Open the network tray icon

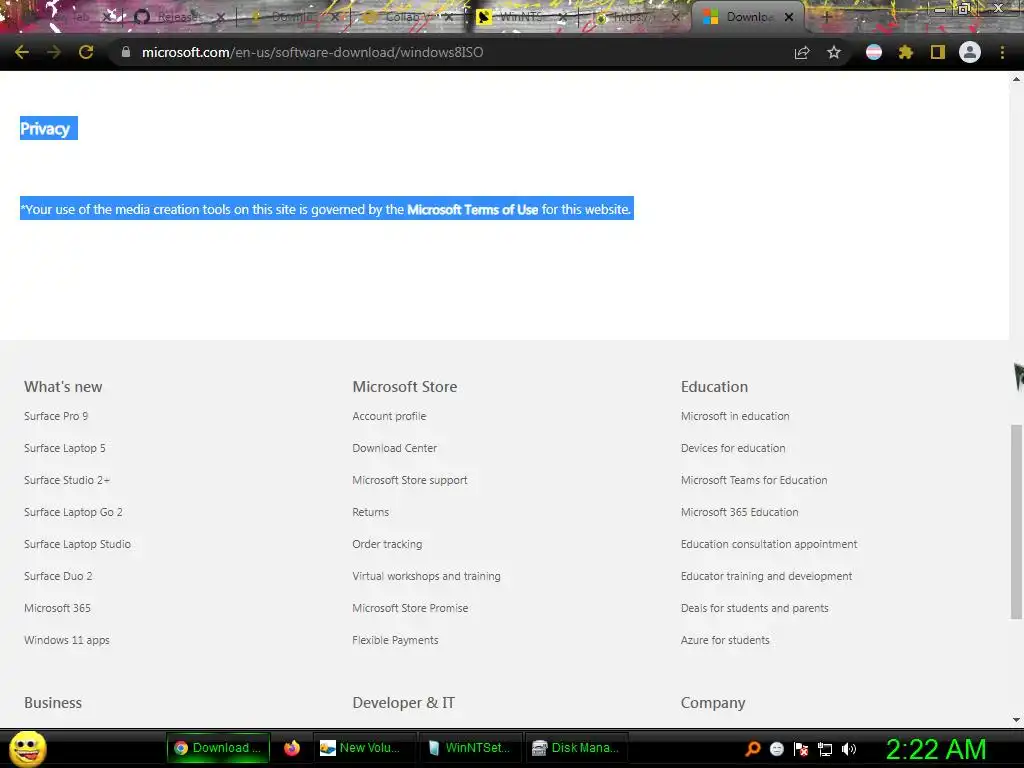click(x=825, y=748)
